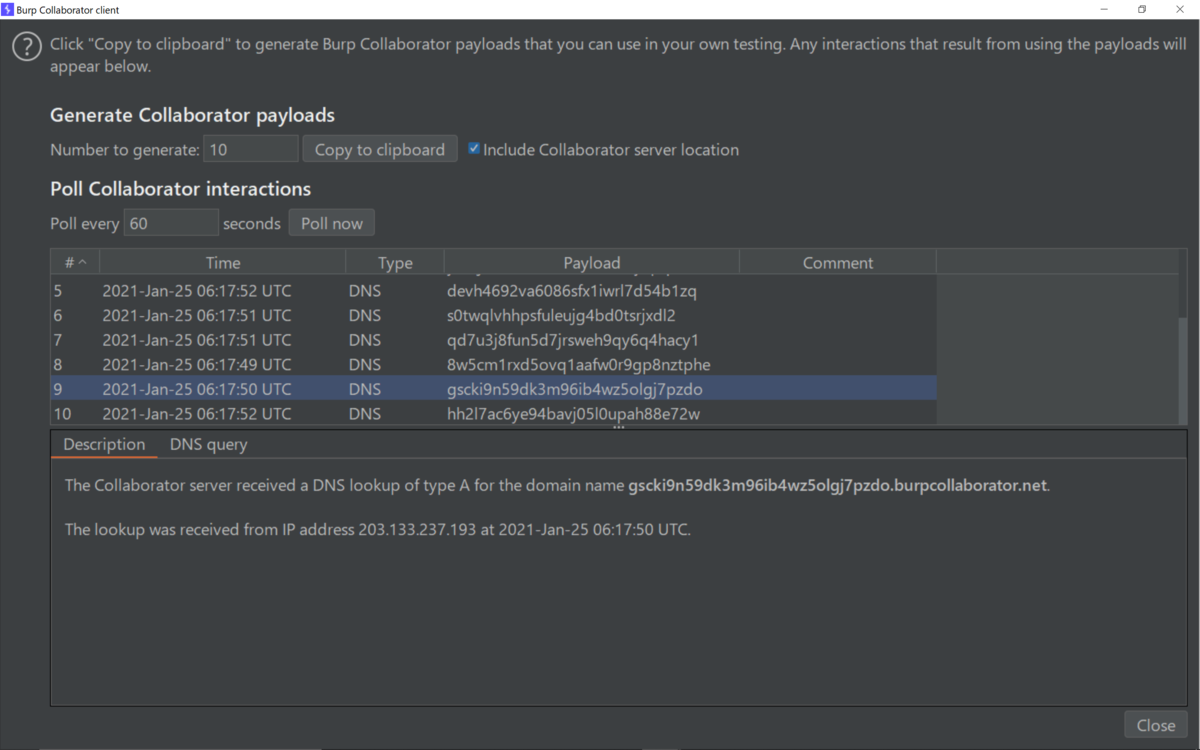Click DNS type cell in row 10
Screen dimensions: 1200x750
[x=365, y=413]
